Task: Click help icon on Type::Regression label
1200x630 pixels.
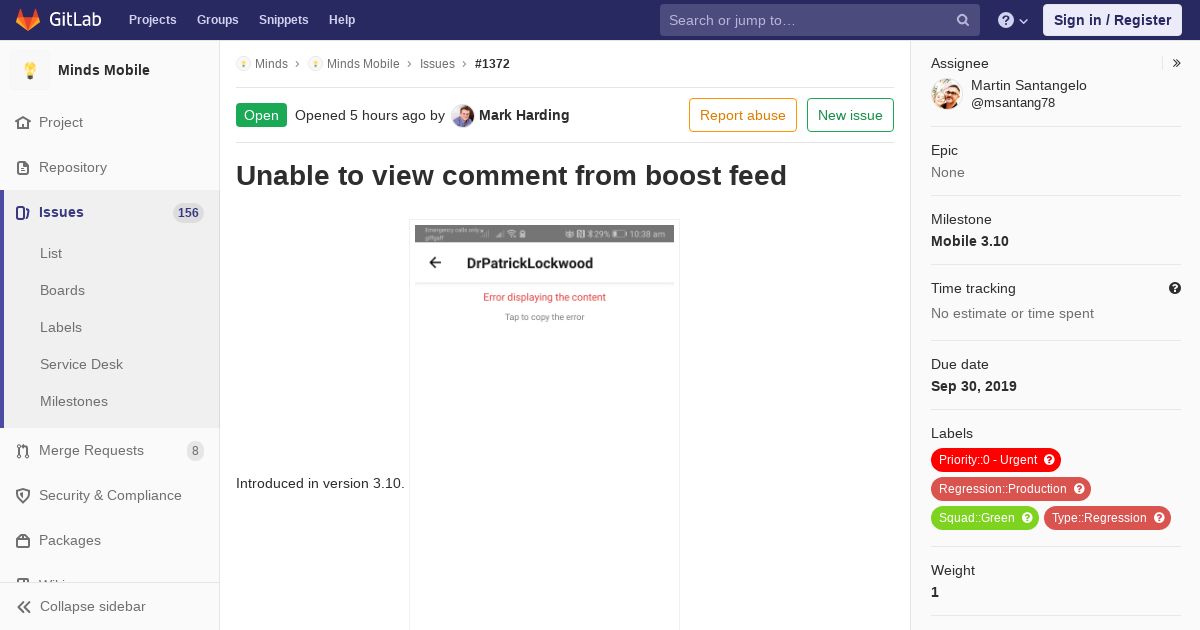Action: pyautogui.click(x=1159, y=518)
